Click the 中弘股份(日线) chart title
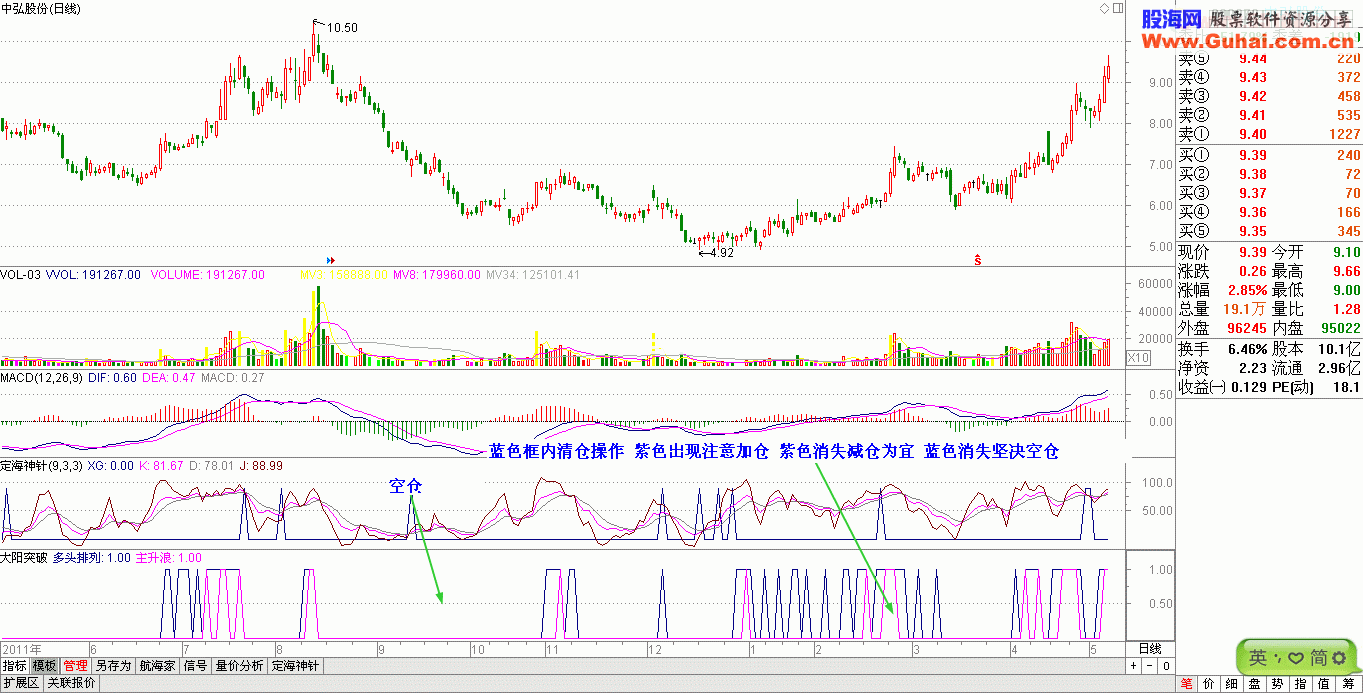The width and height of the screenshot is (1363, 693). 43,8
